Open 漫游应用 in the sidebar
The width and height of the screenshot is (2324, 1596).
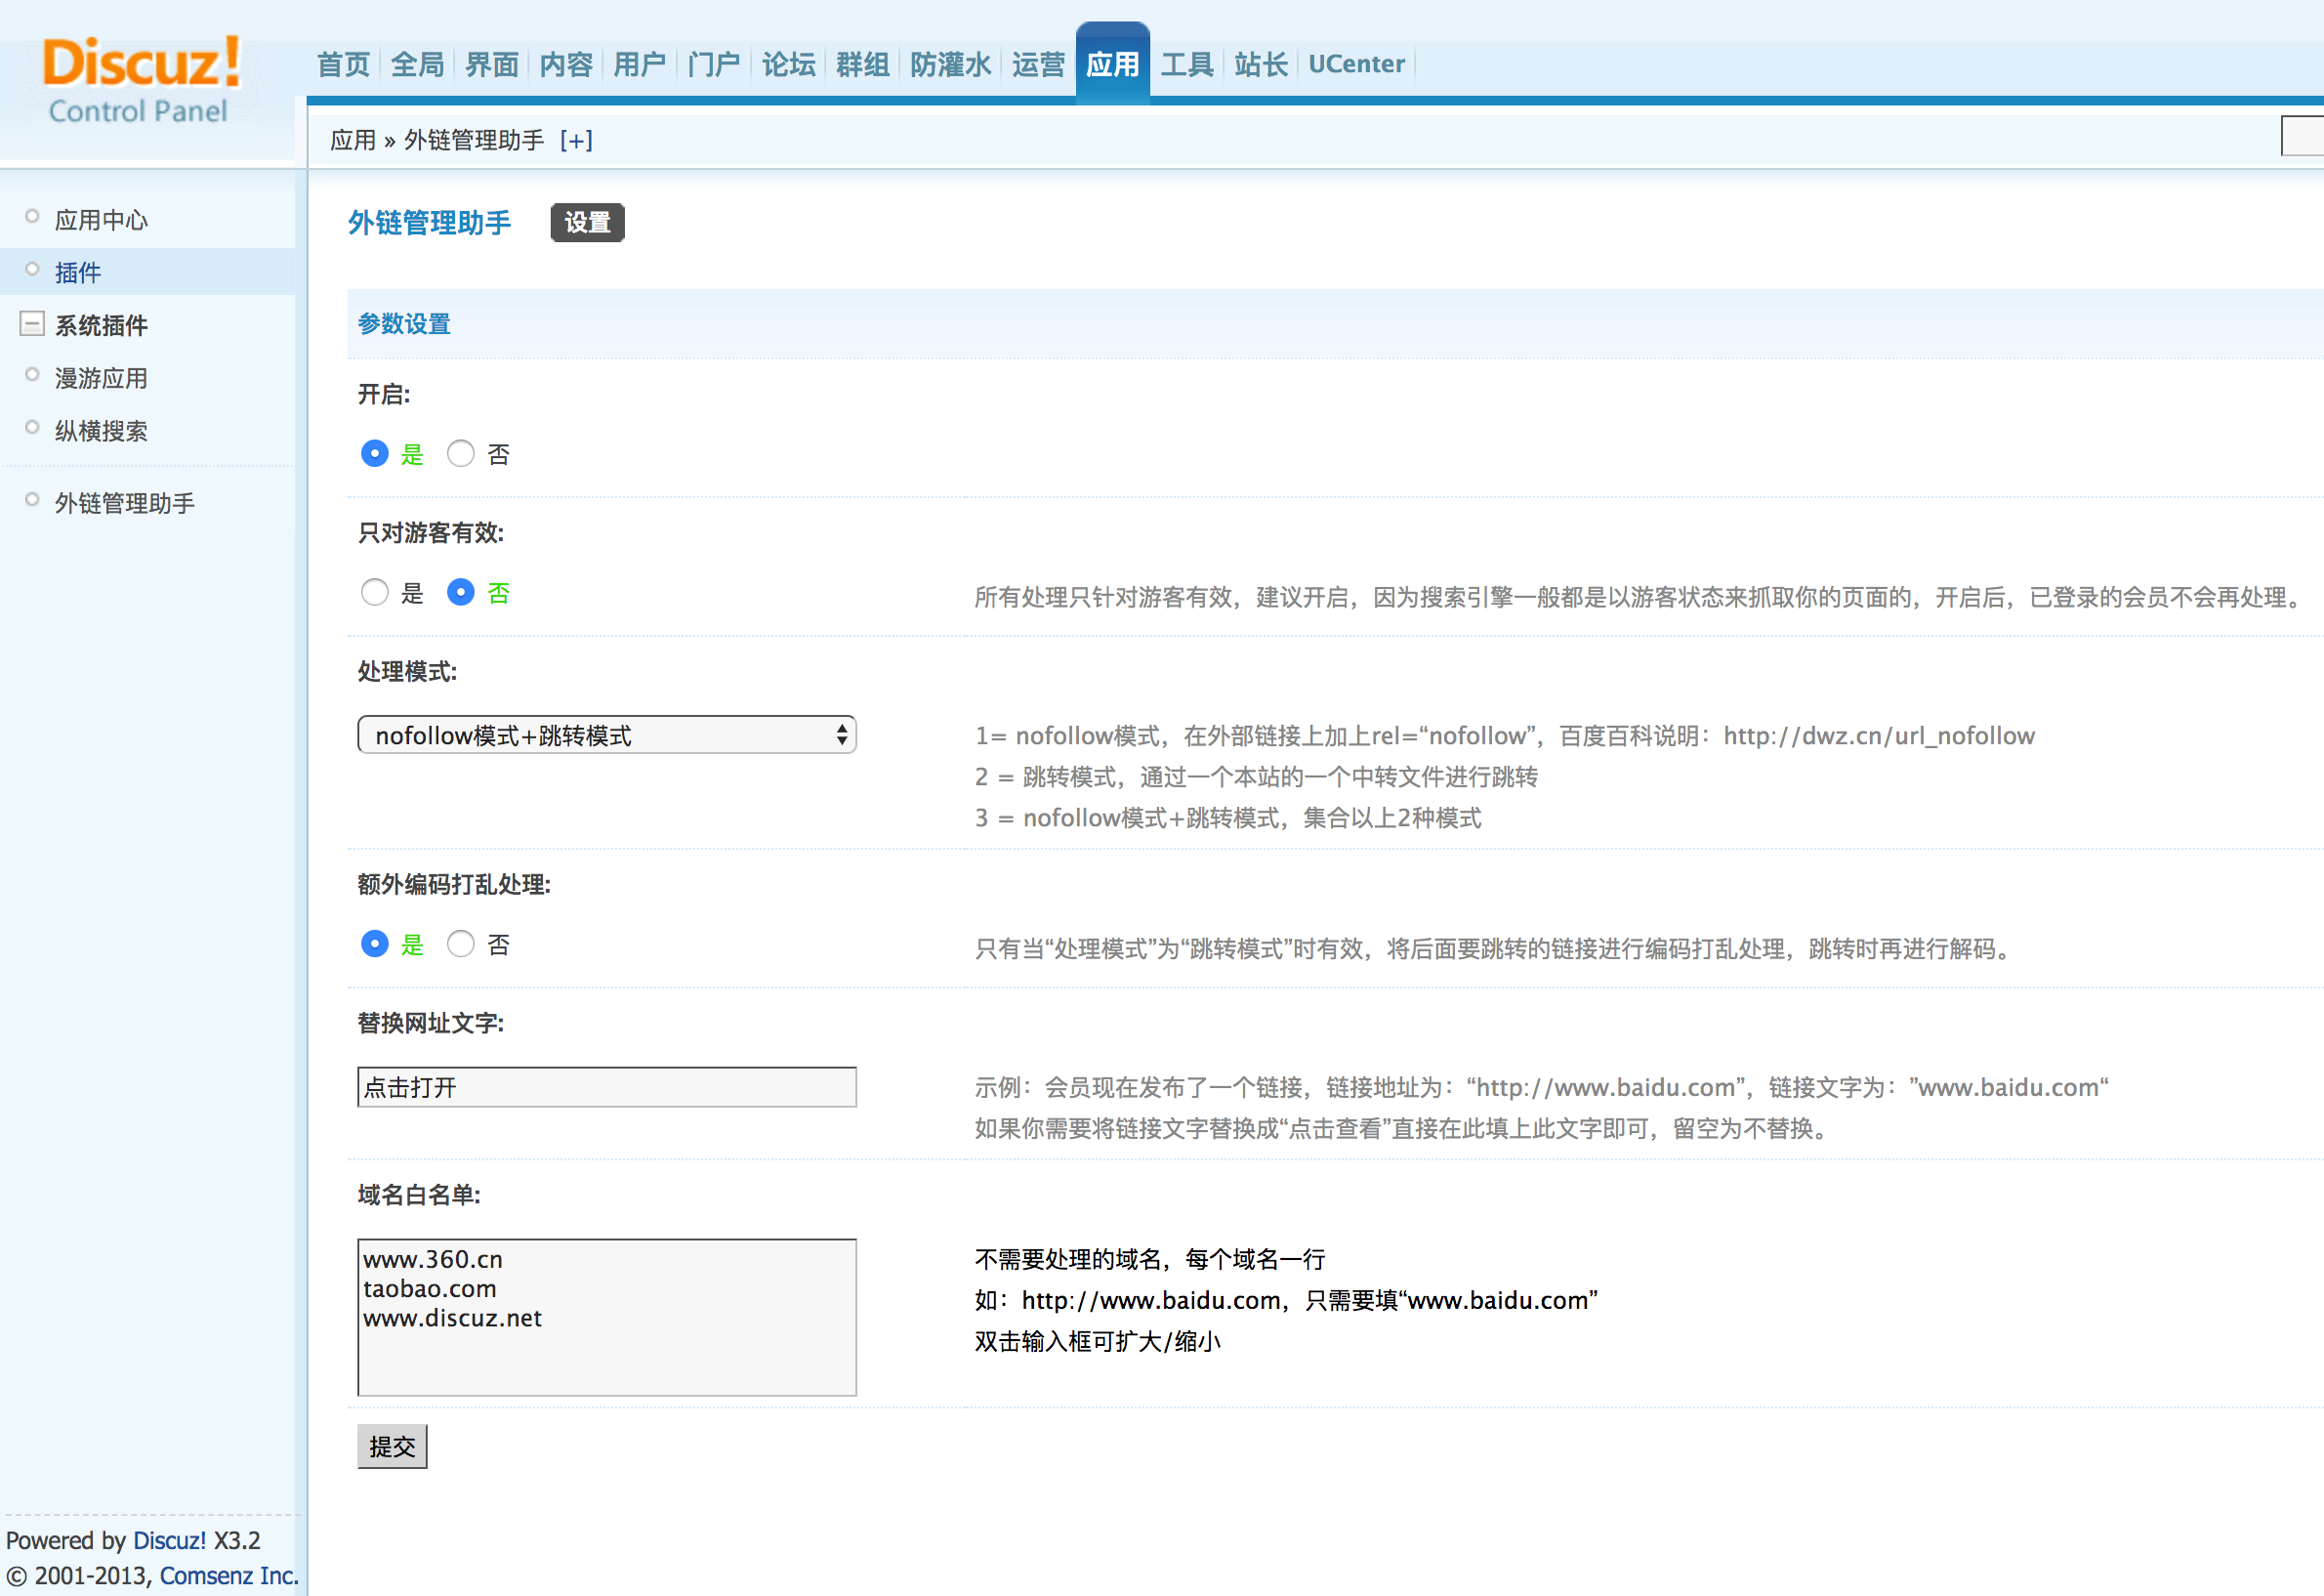click(x=101, y=378)
